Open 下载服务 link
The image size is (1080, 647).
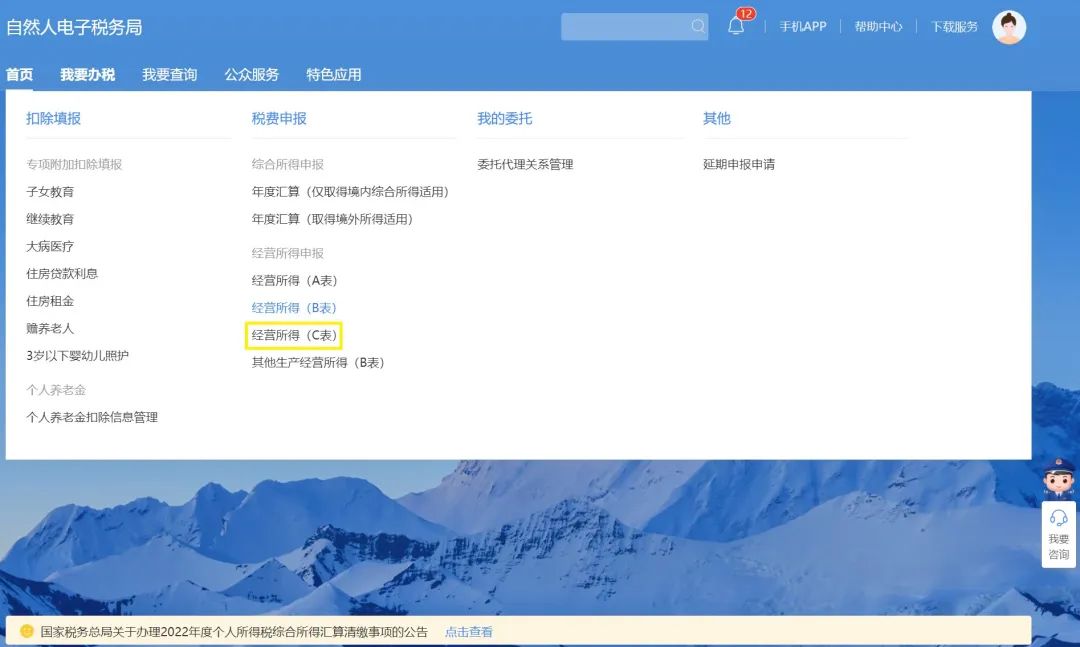pyautogui.click(x=954, y=27)
